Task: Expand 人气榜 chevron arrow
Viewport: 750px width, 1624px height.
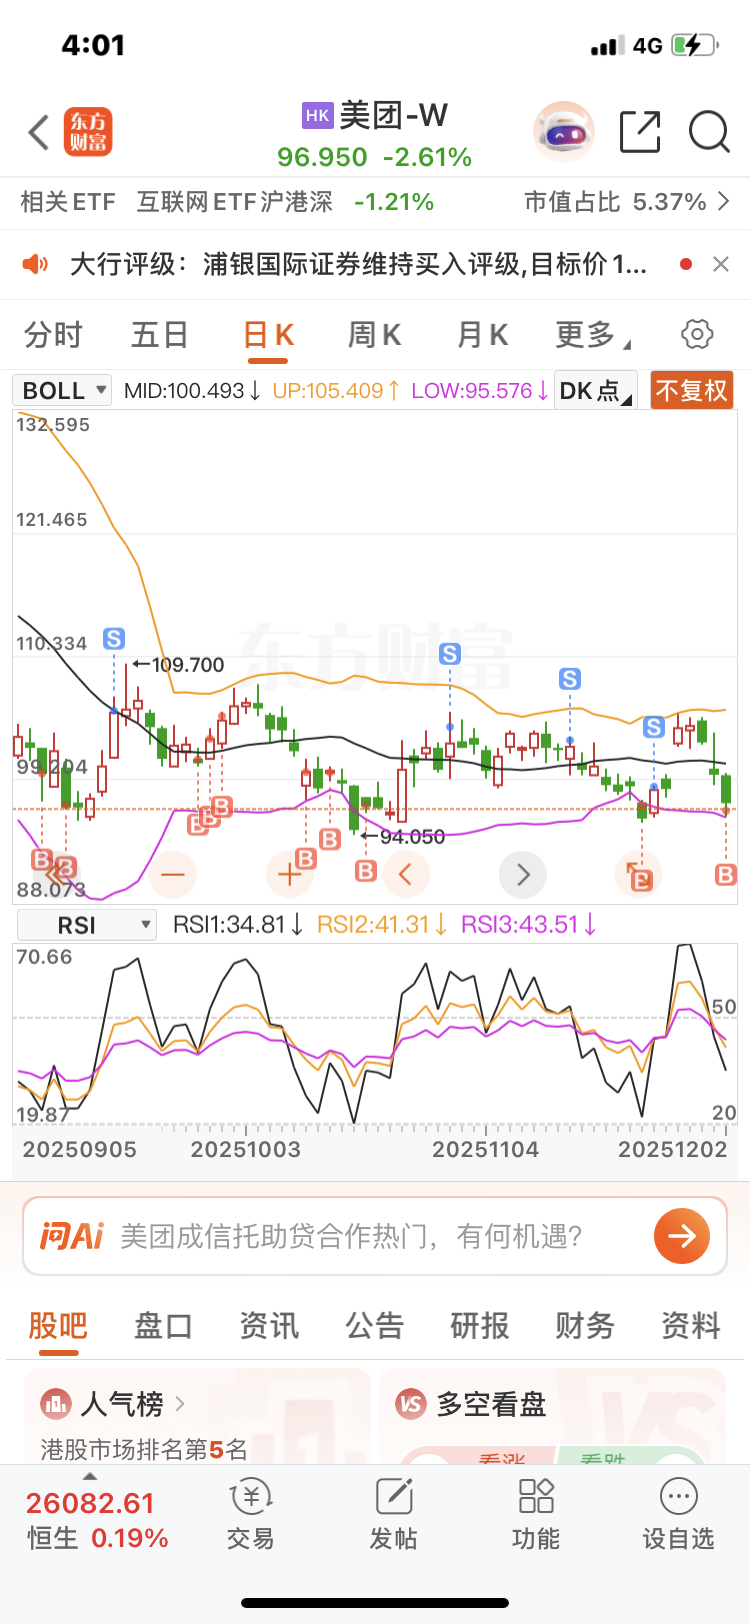Action: (180, 1404)
